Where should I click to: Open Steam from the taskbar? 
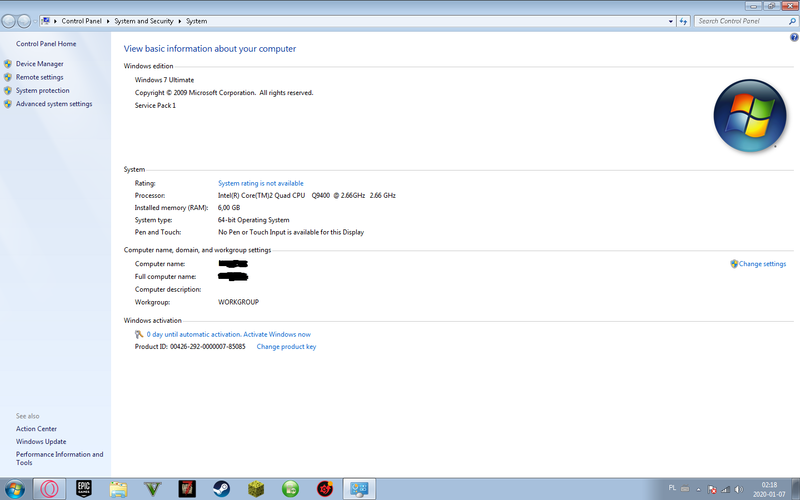[221, 489]
